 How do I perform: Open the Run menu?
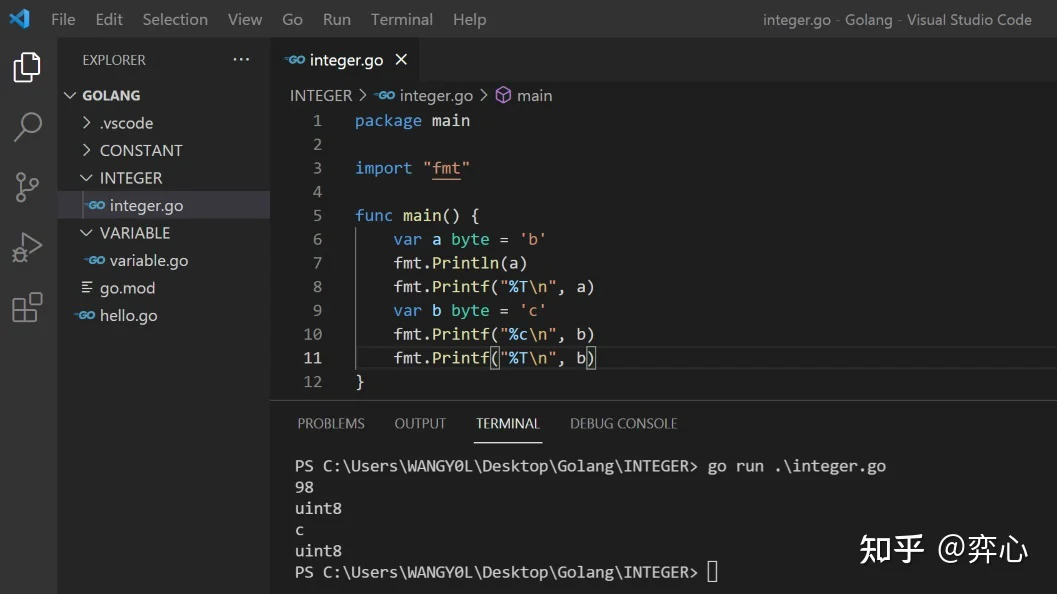pyautogui.click(x=336, y=20)
